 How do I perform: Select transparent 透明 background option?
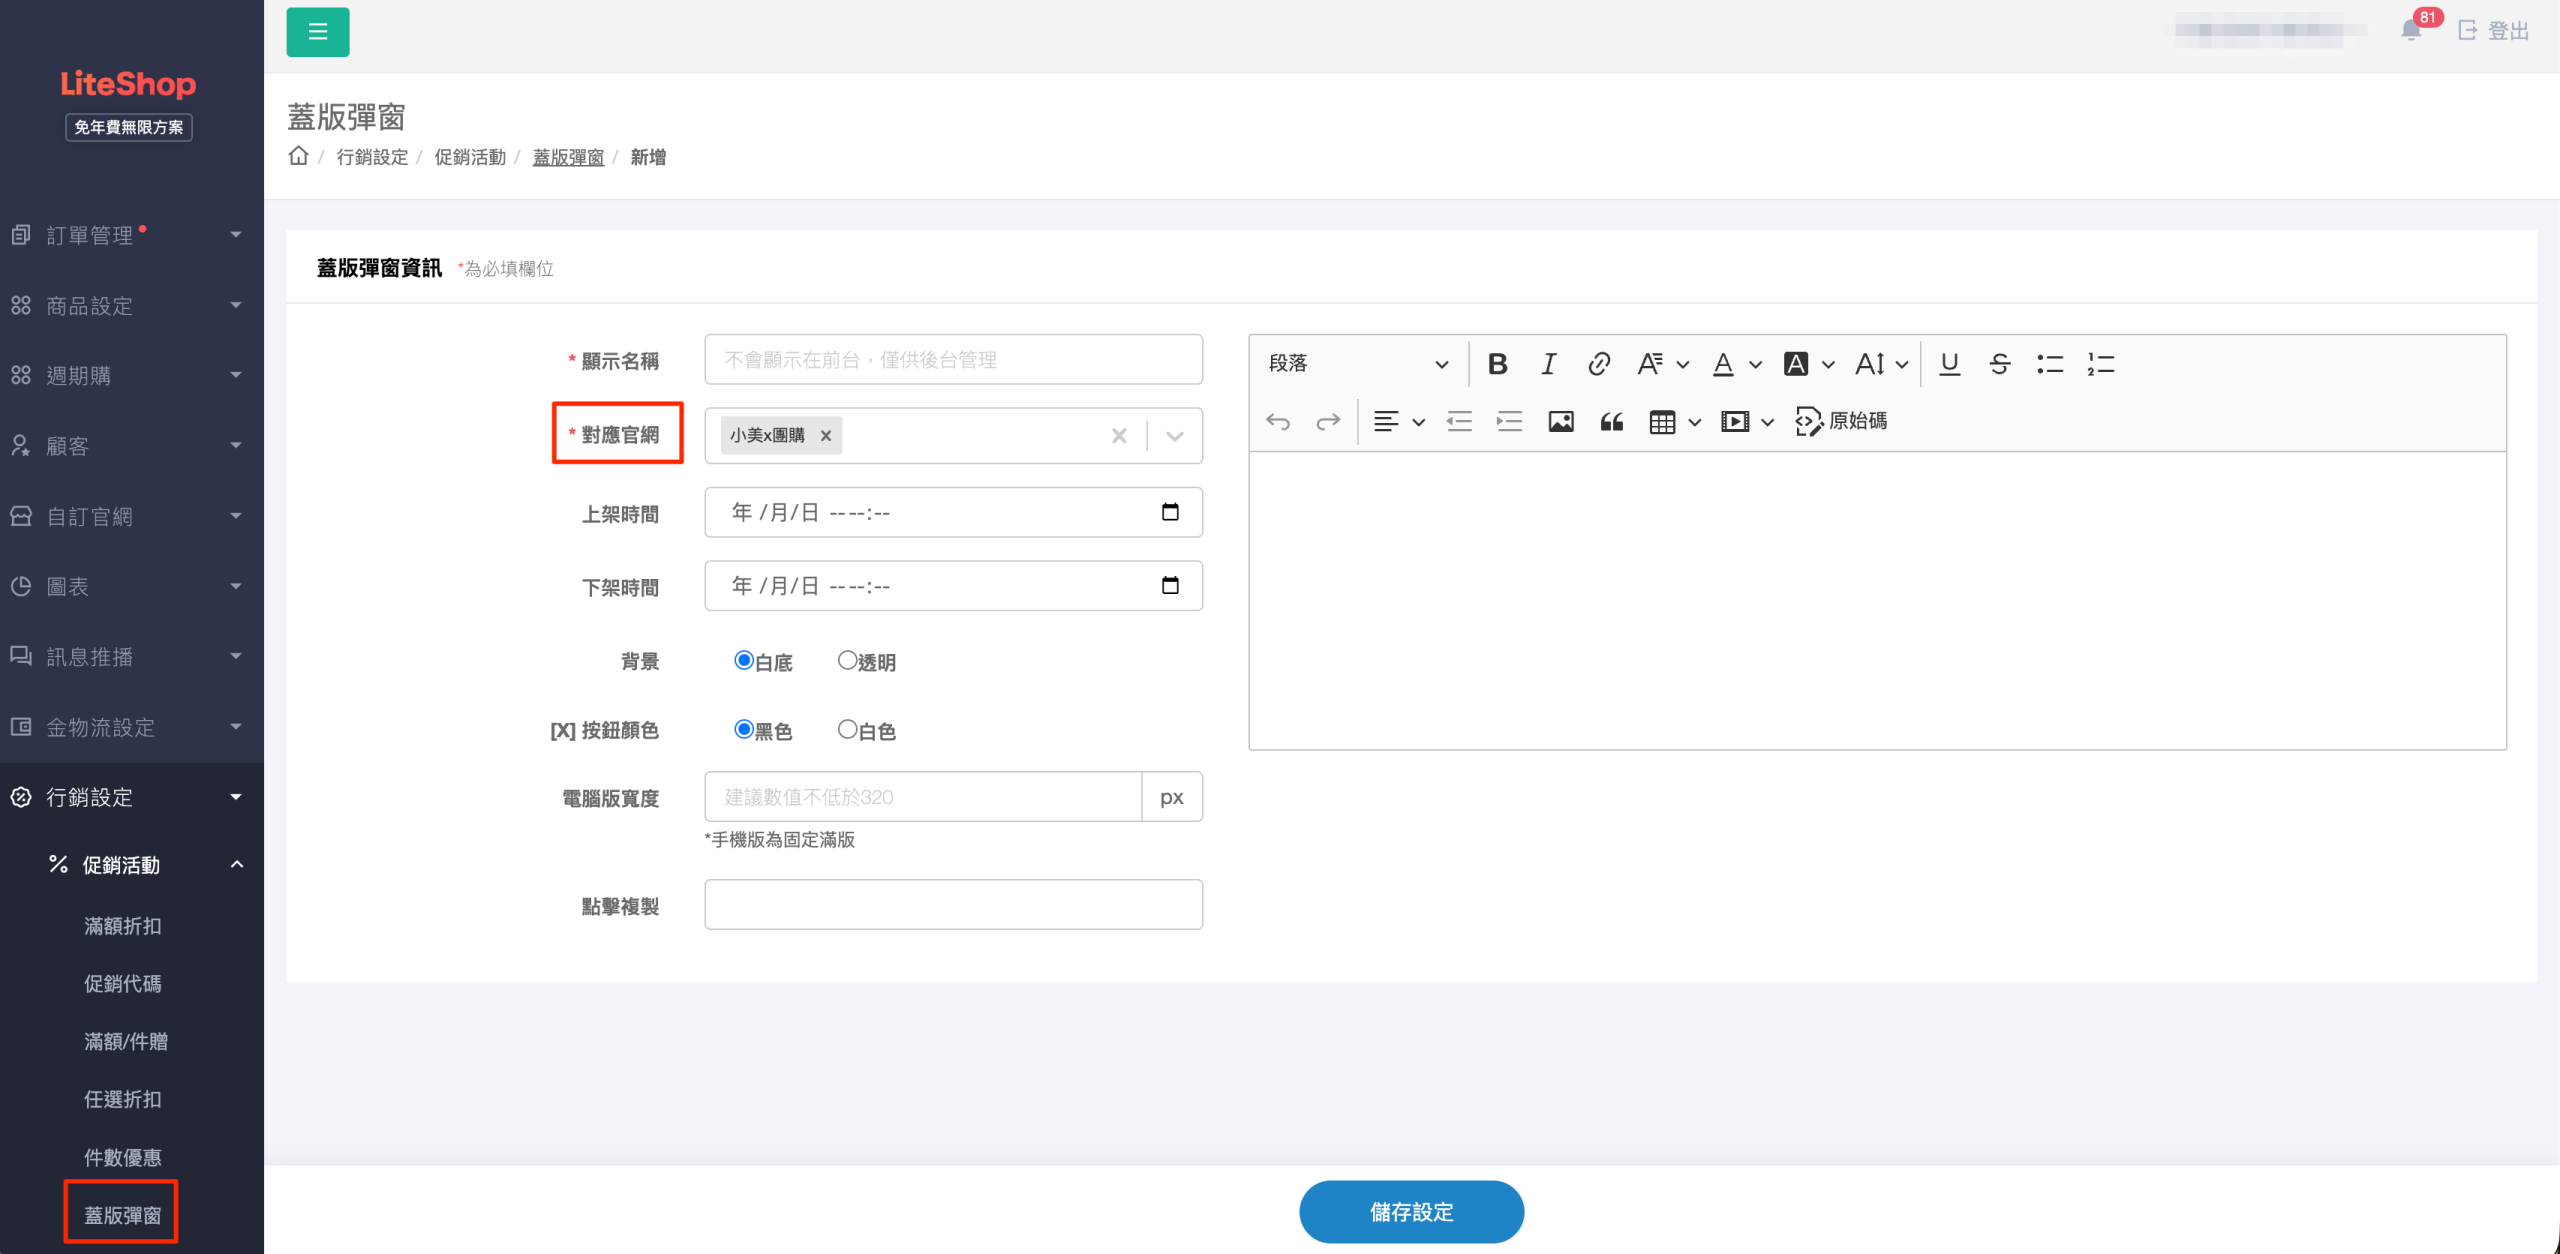point(847,661)
